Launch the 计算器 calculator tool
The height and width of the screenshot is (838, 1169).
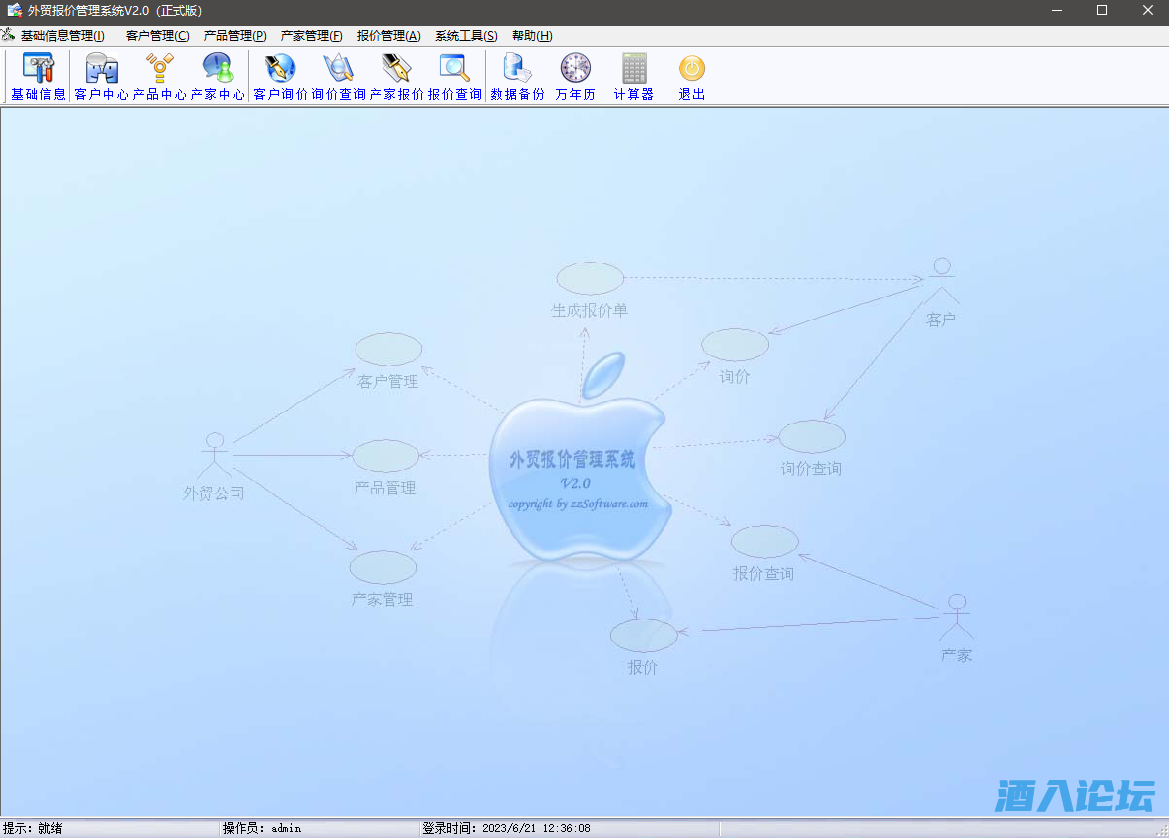pos(633,76)
